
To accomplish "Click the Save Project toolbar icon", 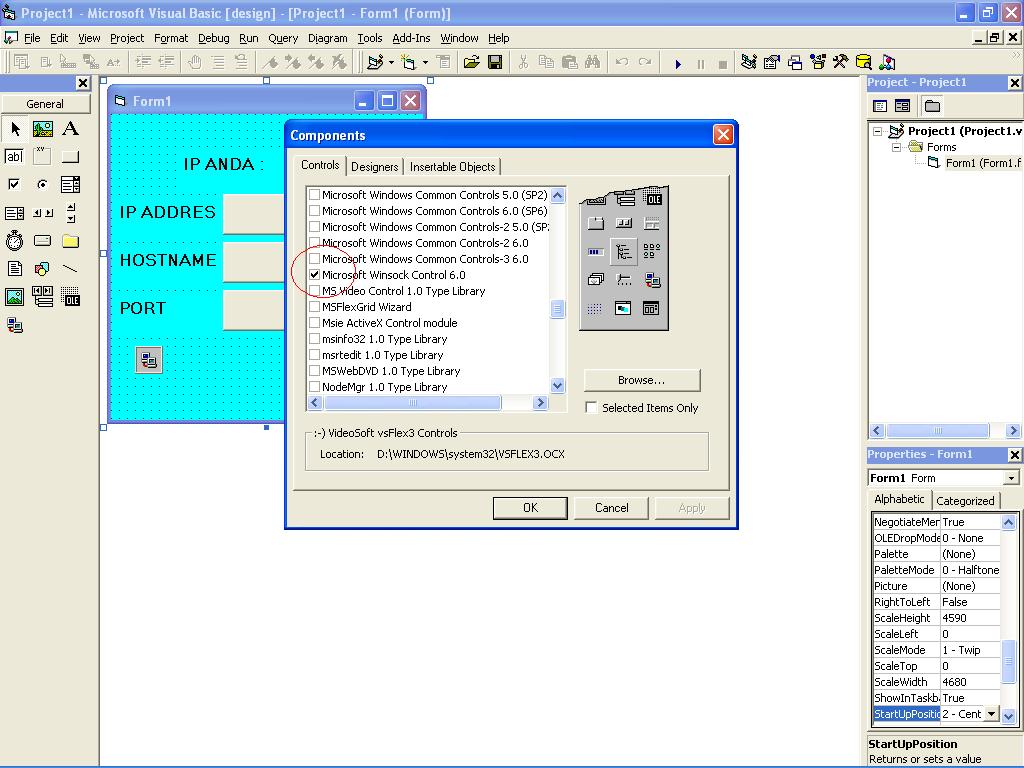I will [x=494, y=62].
